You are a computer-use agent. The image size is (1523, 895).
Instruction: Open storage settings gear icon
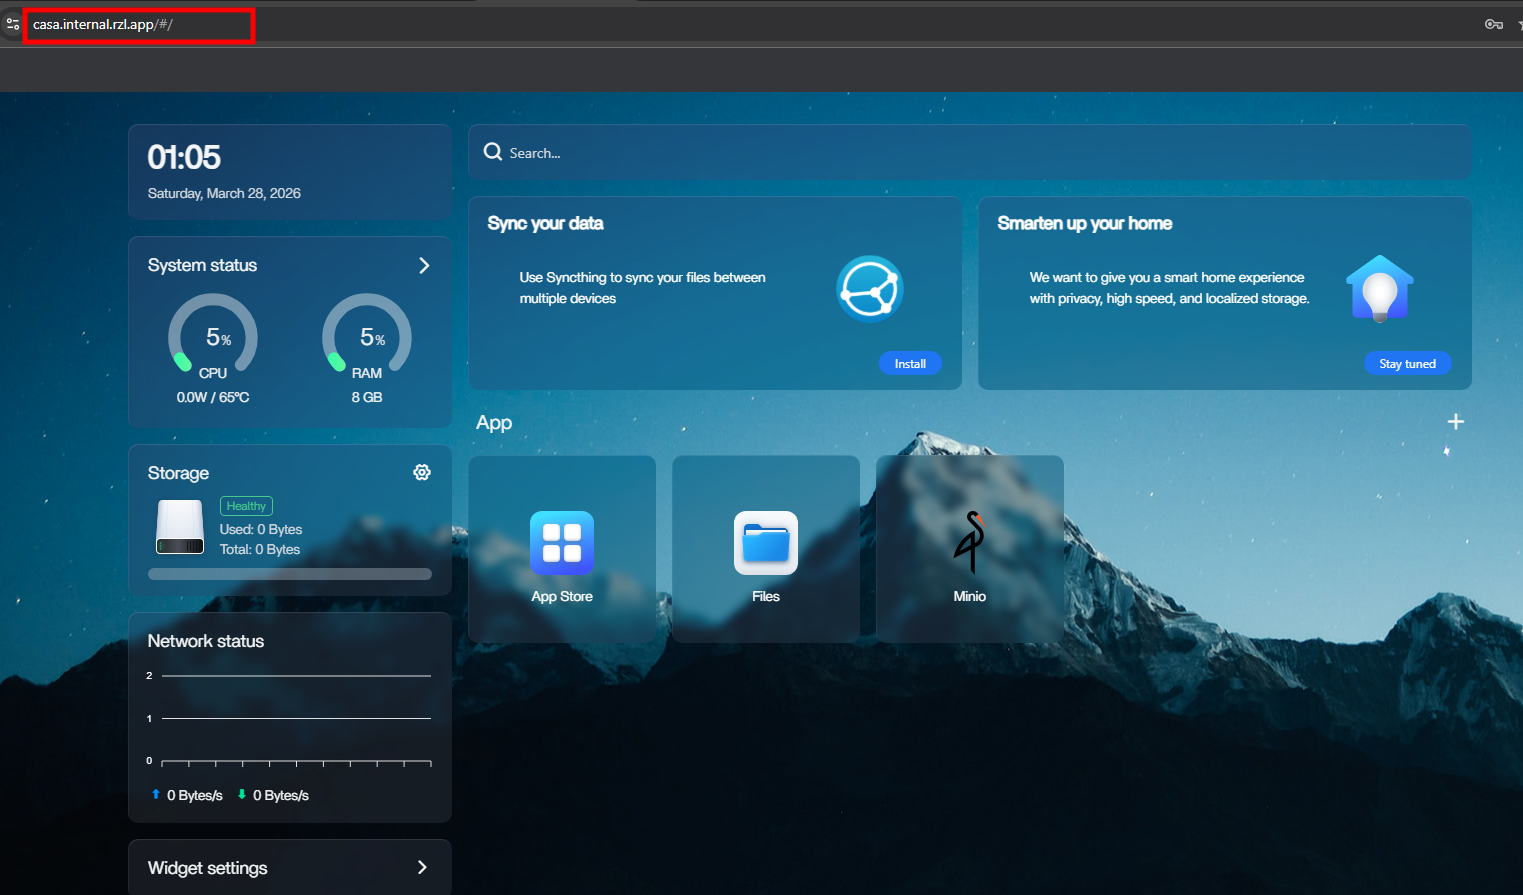[422, 472]
